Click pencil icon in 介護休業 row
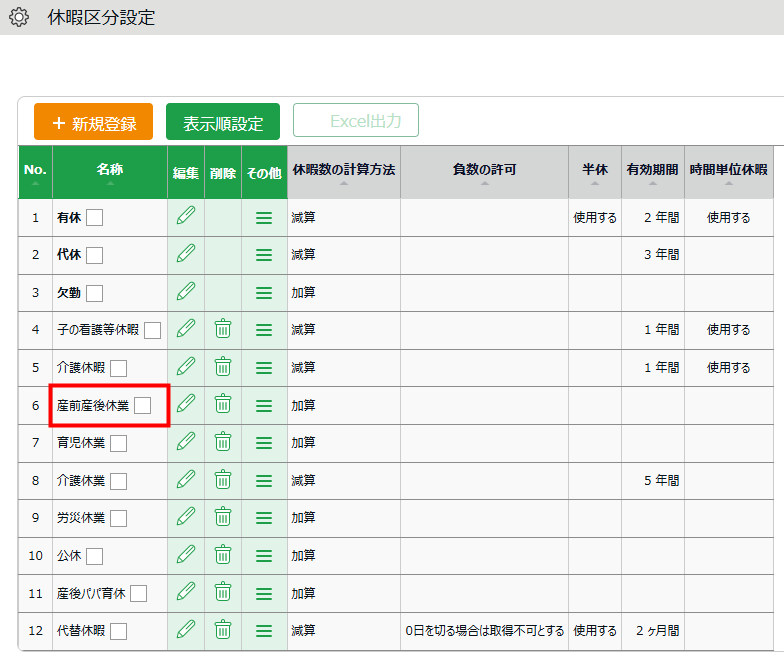Image resolution: width=784 pixels, height=657 pixels. pos(186,480)
